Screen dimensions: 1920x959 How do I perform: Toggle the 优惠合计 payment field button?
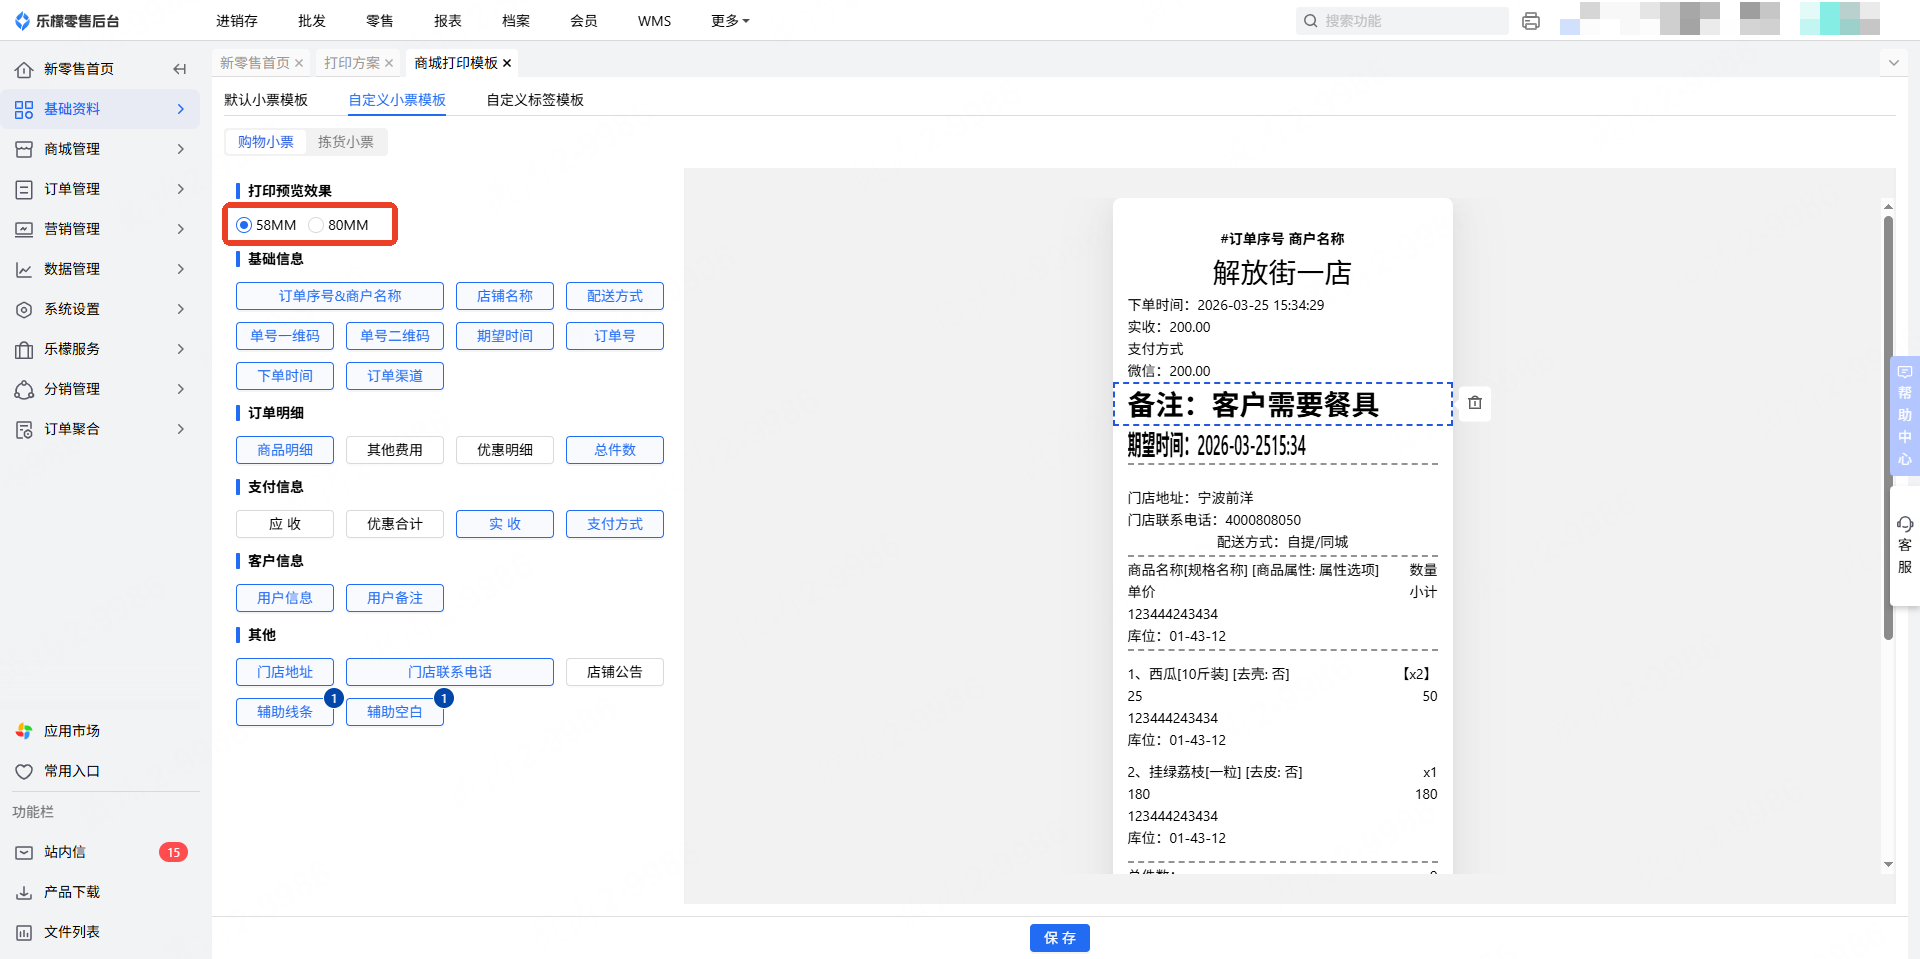(x=394, y=524)
